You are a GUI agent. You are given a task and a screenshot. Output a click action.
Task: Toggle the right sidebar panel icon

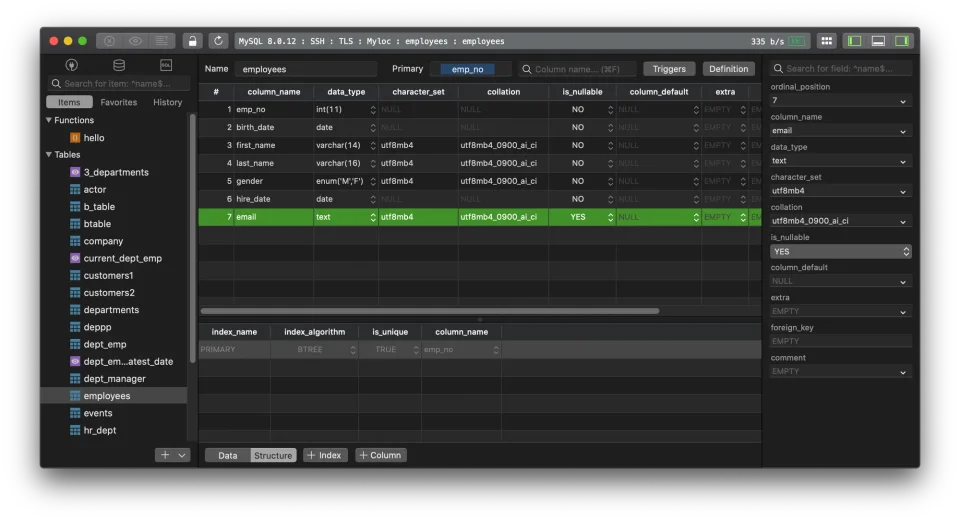[x=902, y=41]
